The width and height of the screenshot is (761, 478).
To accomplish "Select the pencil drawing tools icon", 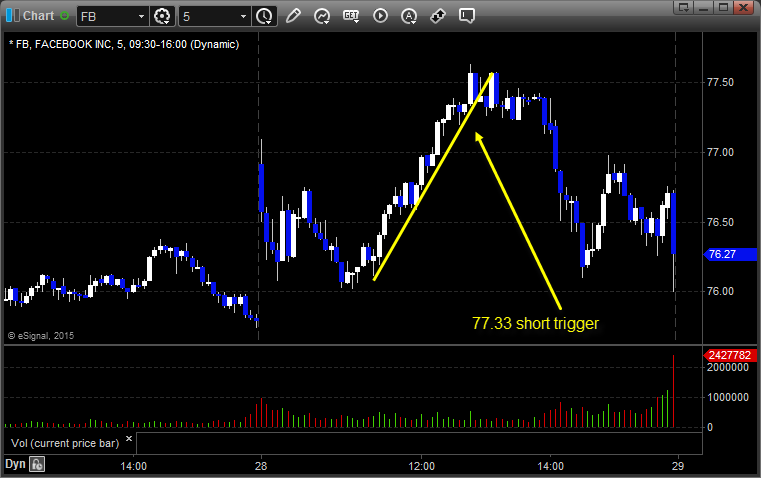I will click(293, 16).
